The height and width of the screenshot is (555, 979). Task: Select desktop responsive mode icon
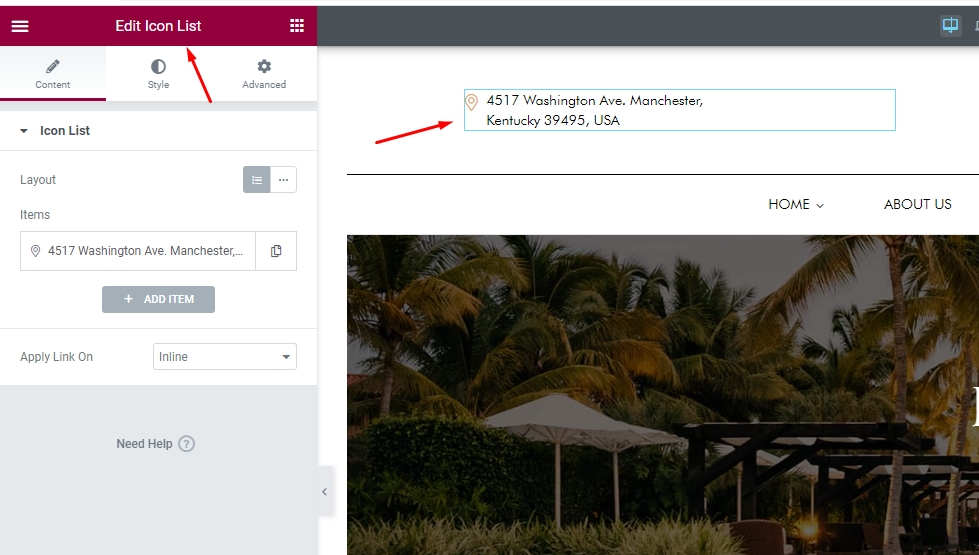[x=950, y=26]
